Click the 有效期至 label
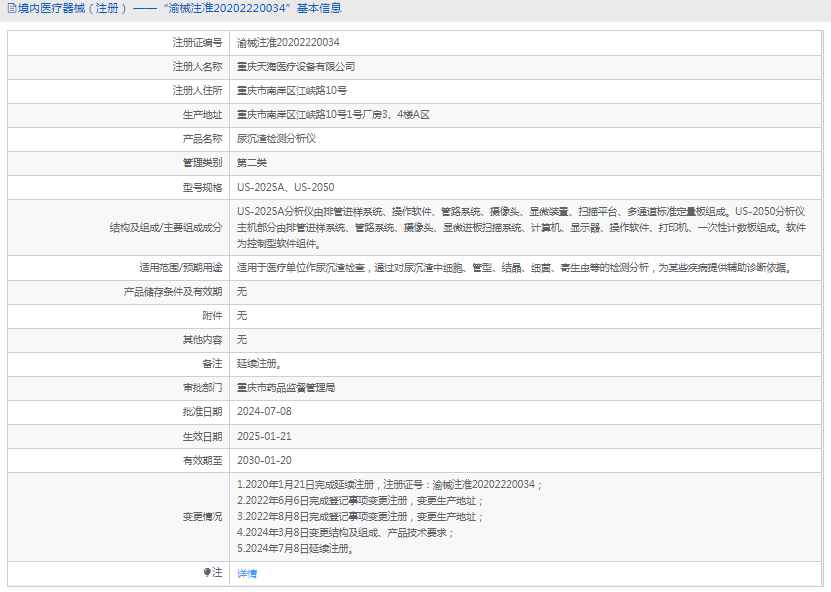 pyautogui.click(x=202, y=461)
